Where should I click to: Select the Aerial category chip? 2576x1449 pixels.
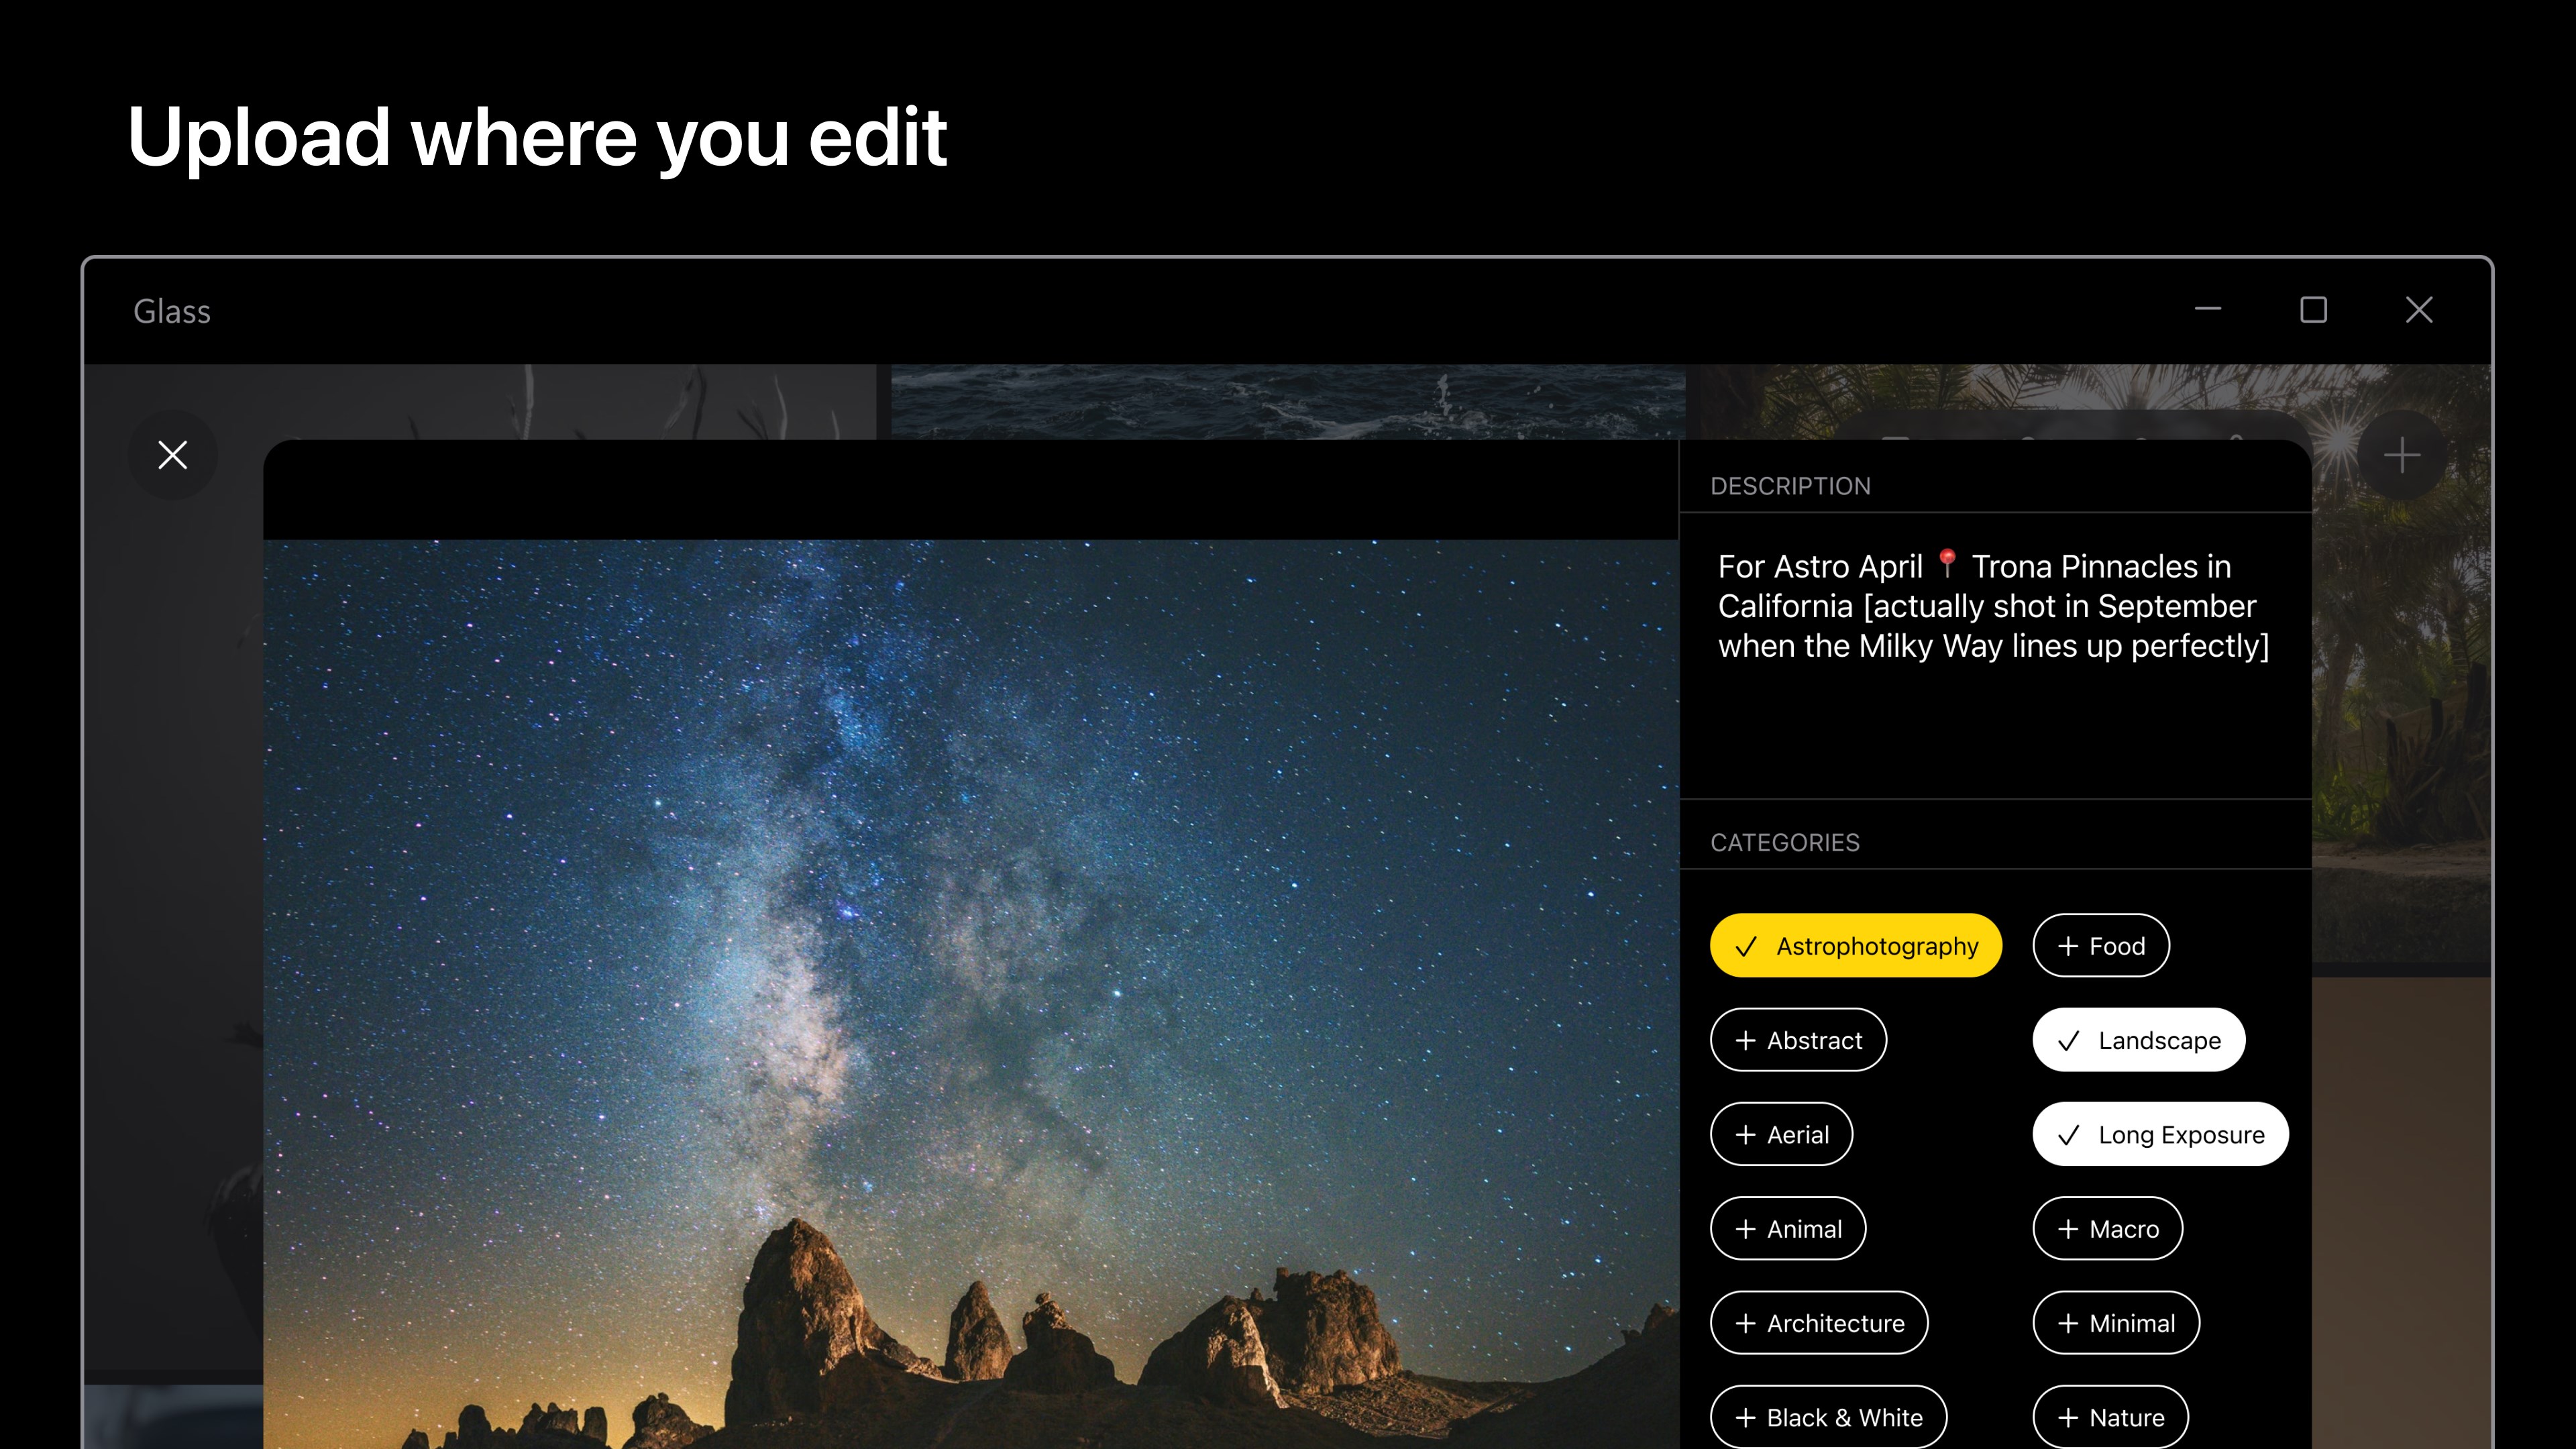1781,1134
